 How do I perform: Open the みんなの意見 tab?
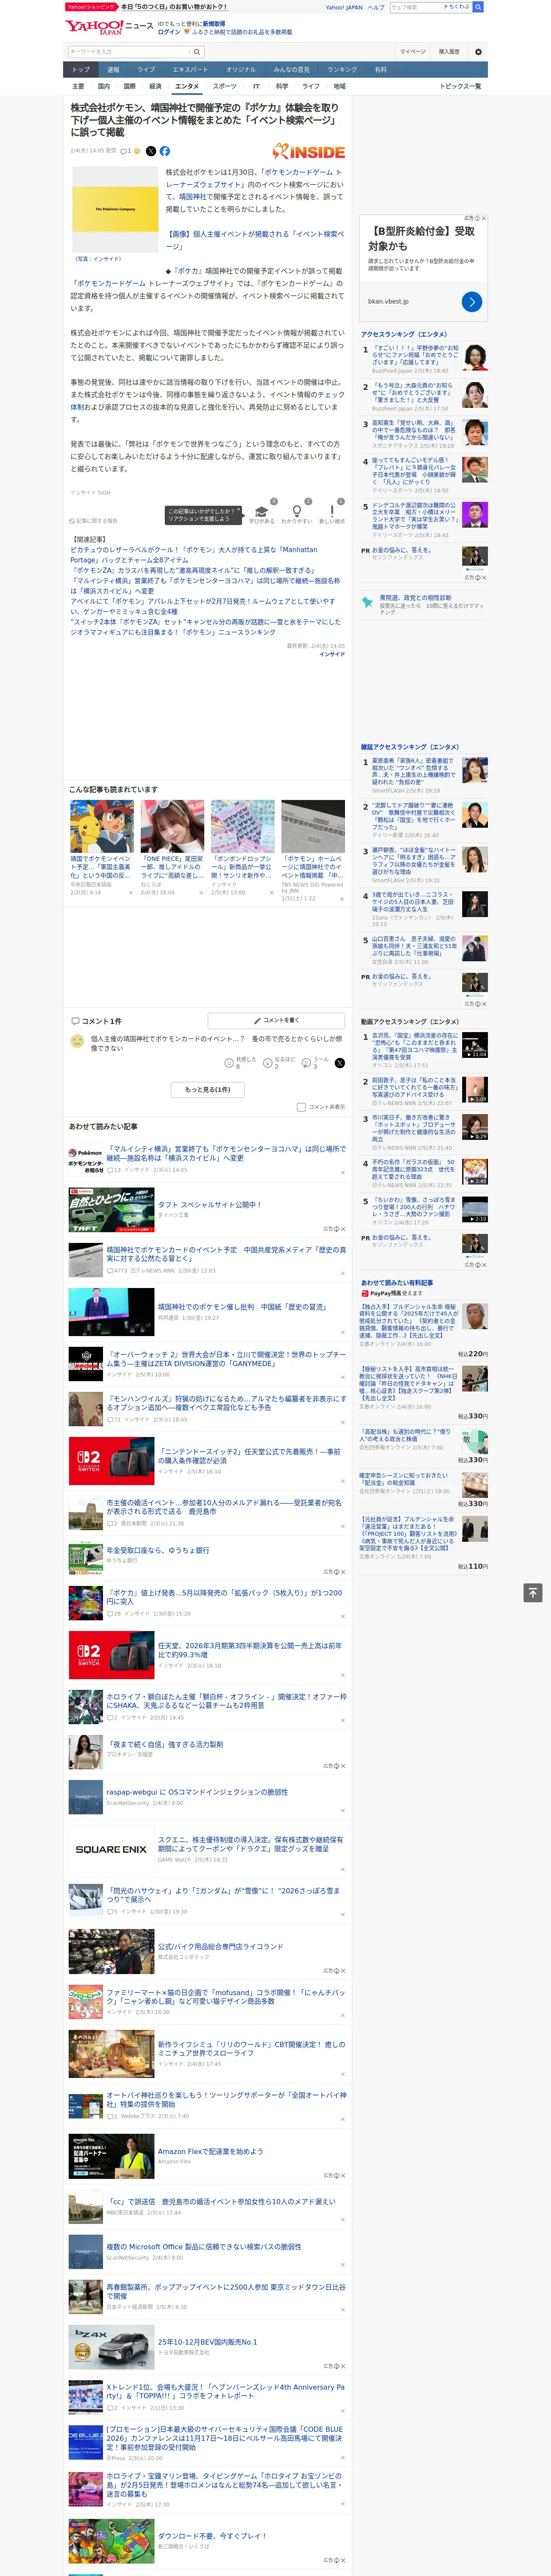(291, 70)
